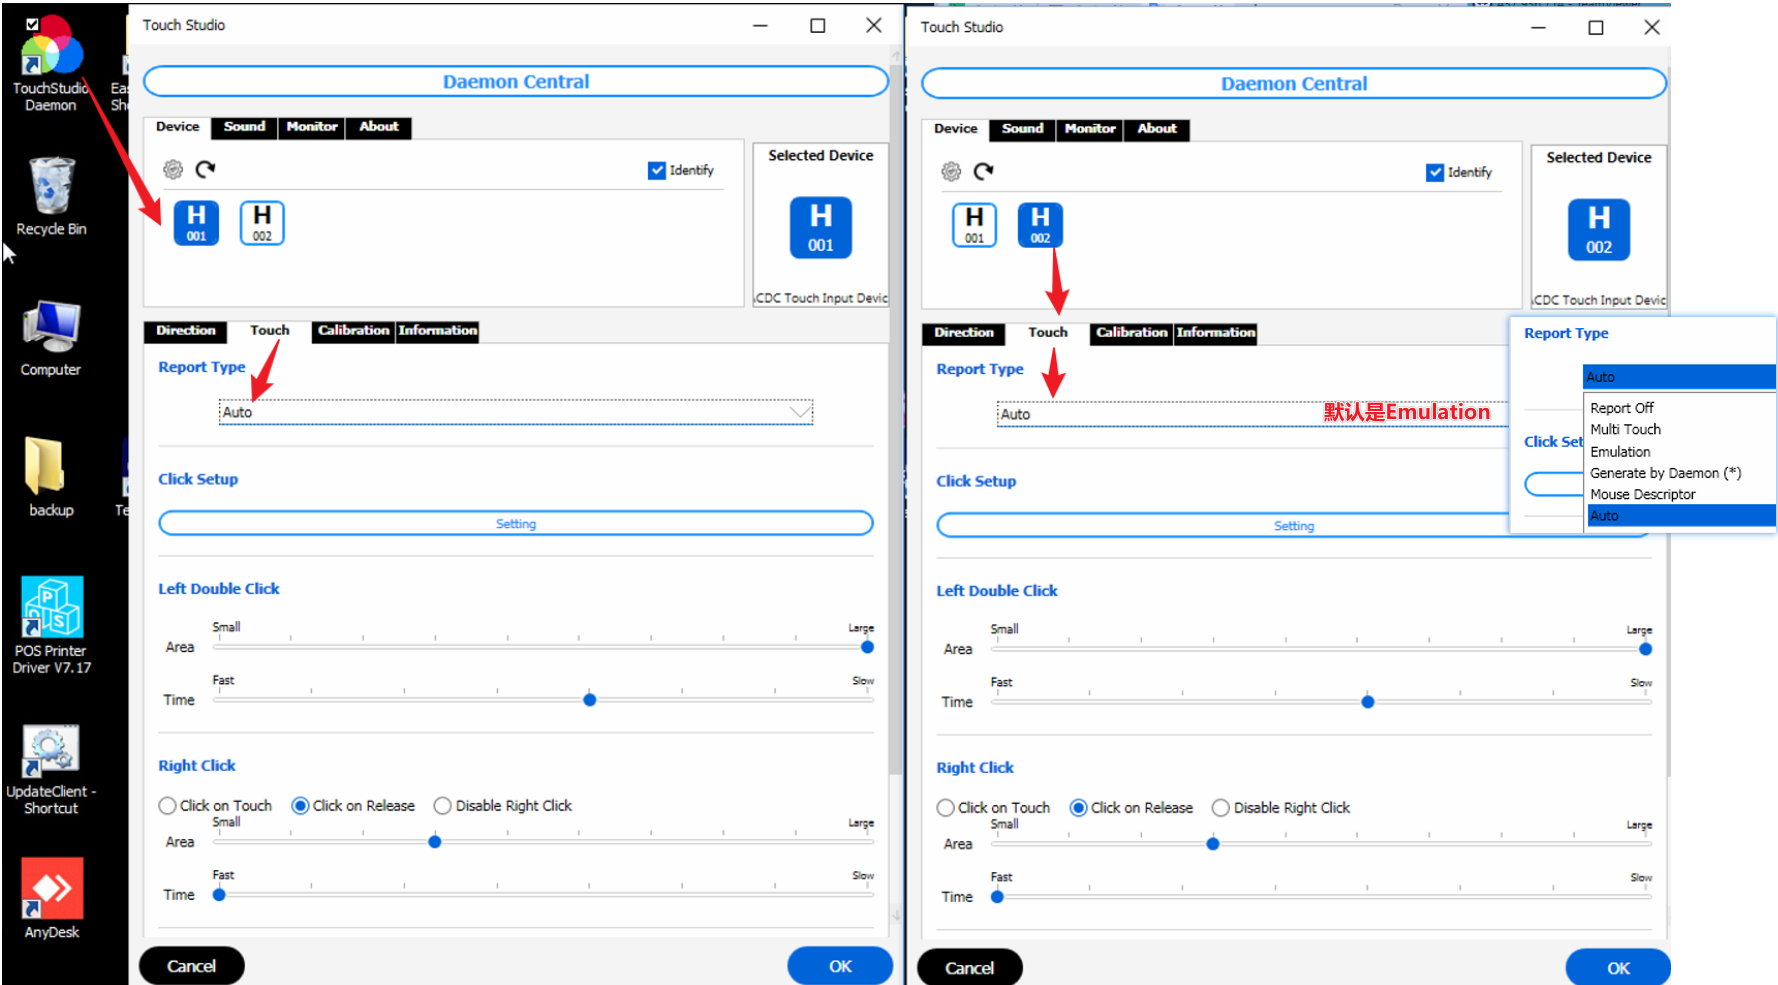Screen dimensions: 1778x985
Task: Switch to Sound tab in left window
Action: 244,127
